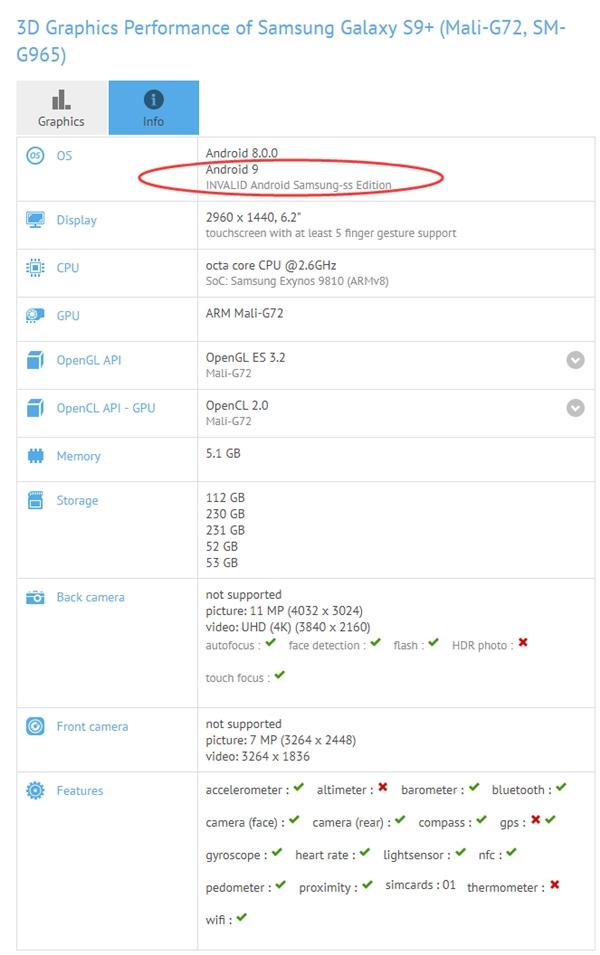This screenshot has width=600, height=955.
Task: Click the Features gear icon
Action: [x=35, y=790]
